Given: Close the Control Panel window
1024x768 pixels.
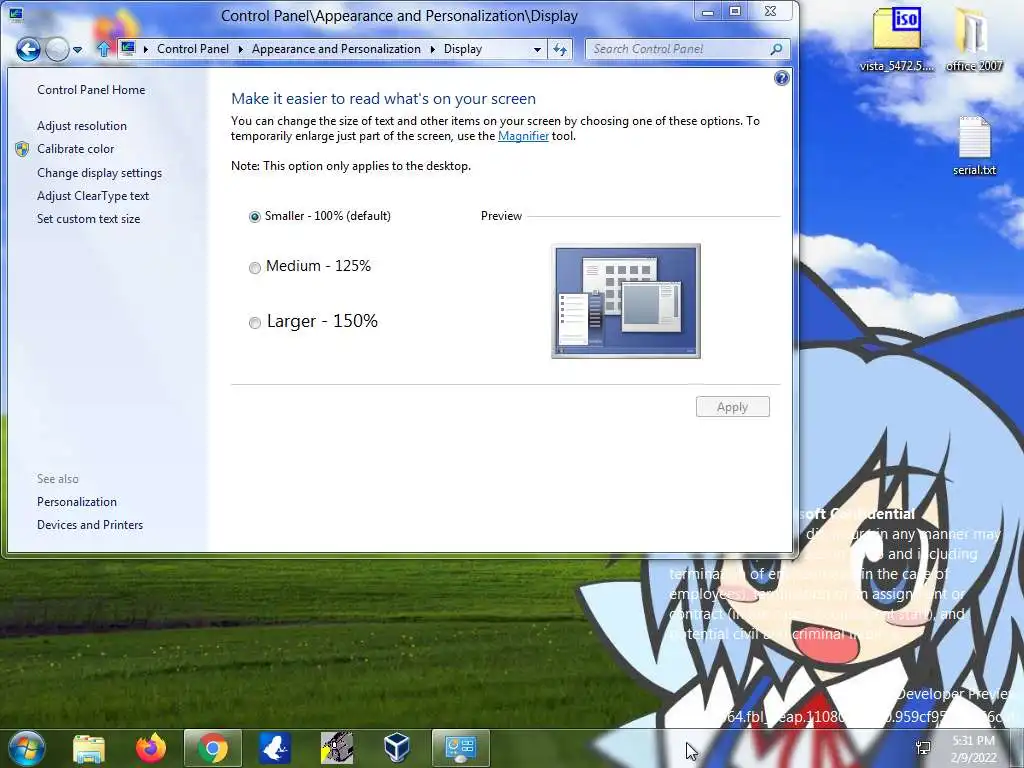Looking at the screenshot, I should tap(771, 11).
